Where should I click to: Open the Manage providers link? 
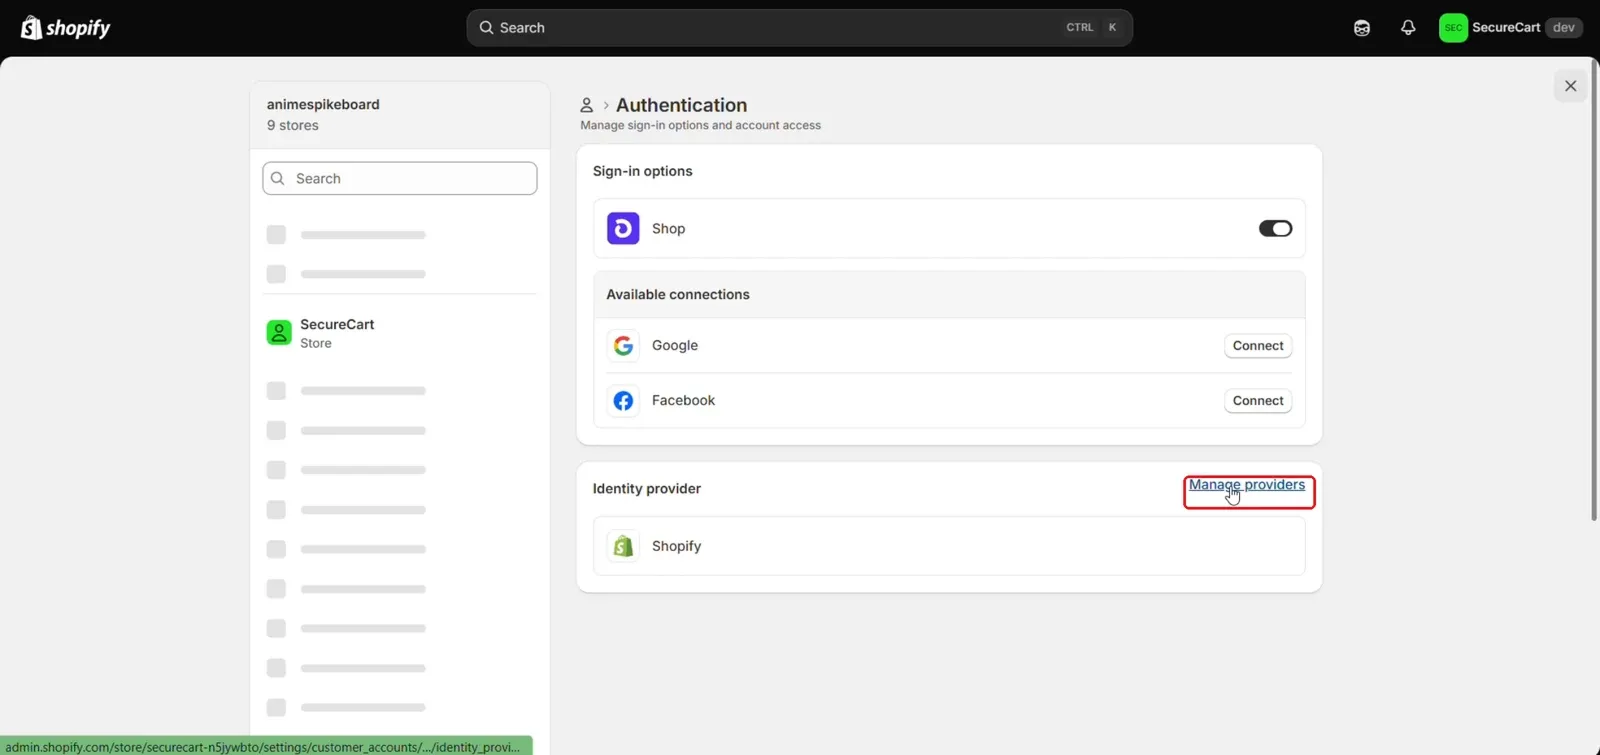[x=1247, y=485]
